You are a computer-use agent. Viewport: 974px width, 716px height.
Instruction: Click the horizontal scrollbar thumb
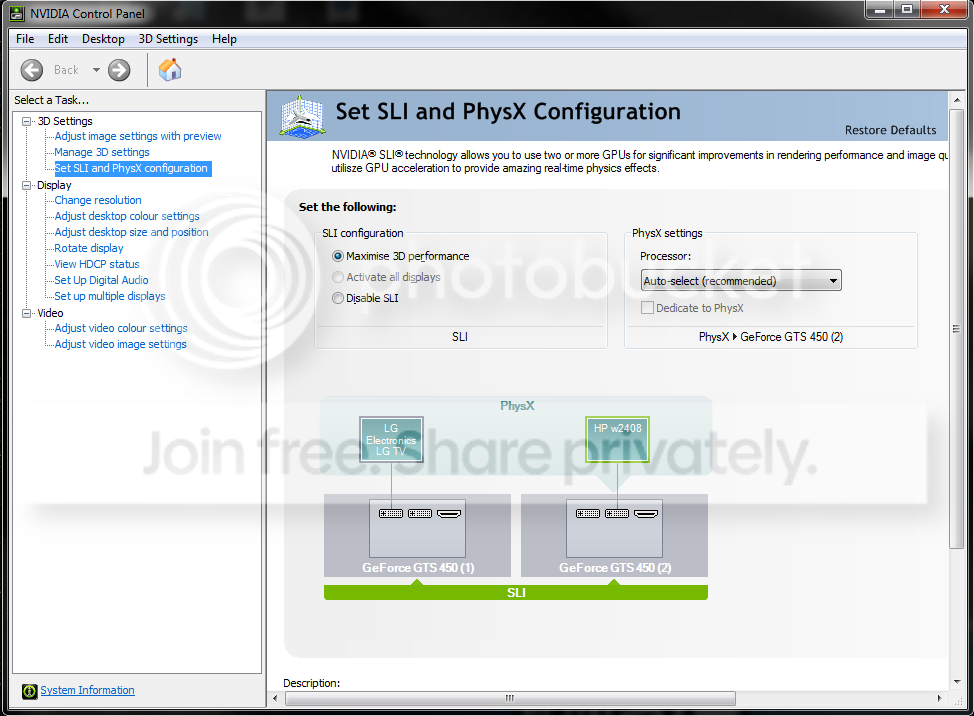coord(510,699)
